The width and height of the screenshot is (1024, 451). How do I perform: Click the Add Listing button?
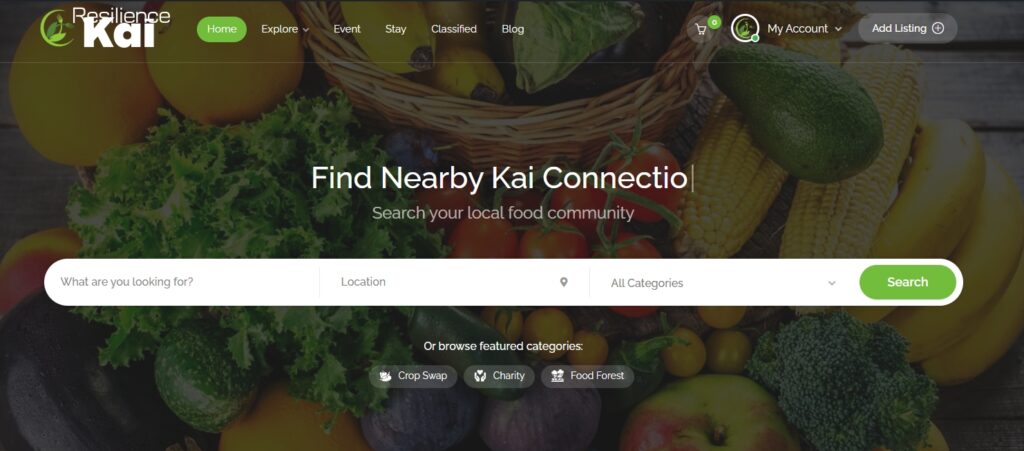[x=908, y=29]
